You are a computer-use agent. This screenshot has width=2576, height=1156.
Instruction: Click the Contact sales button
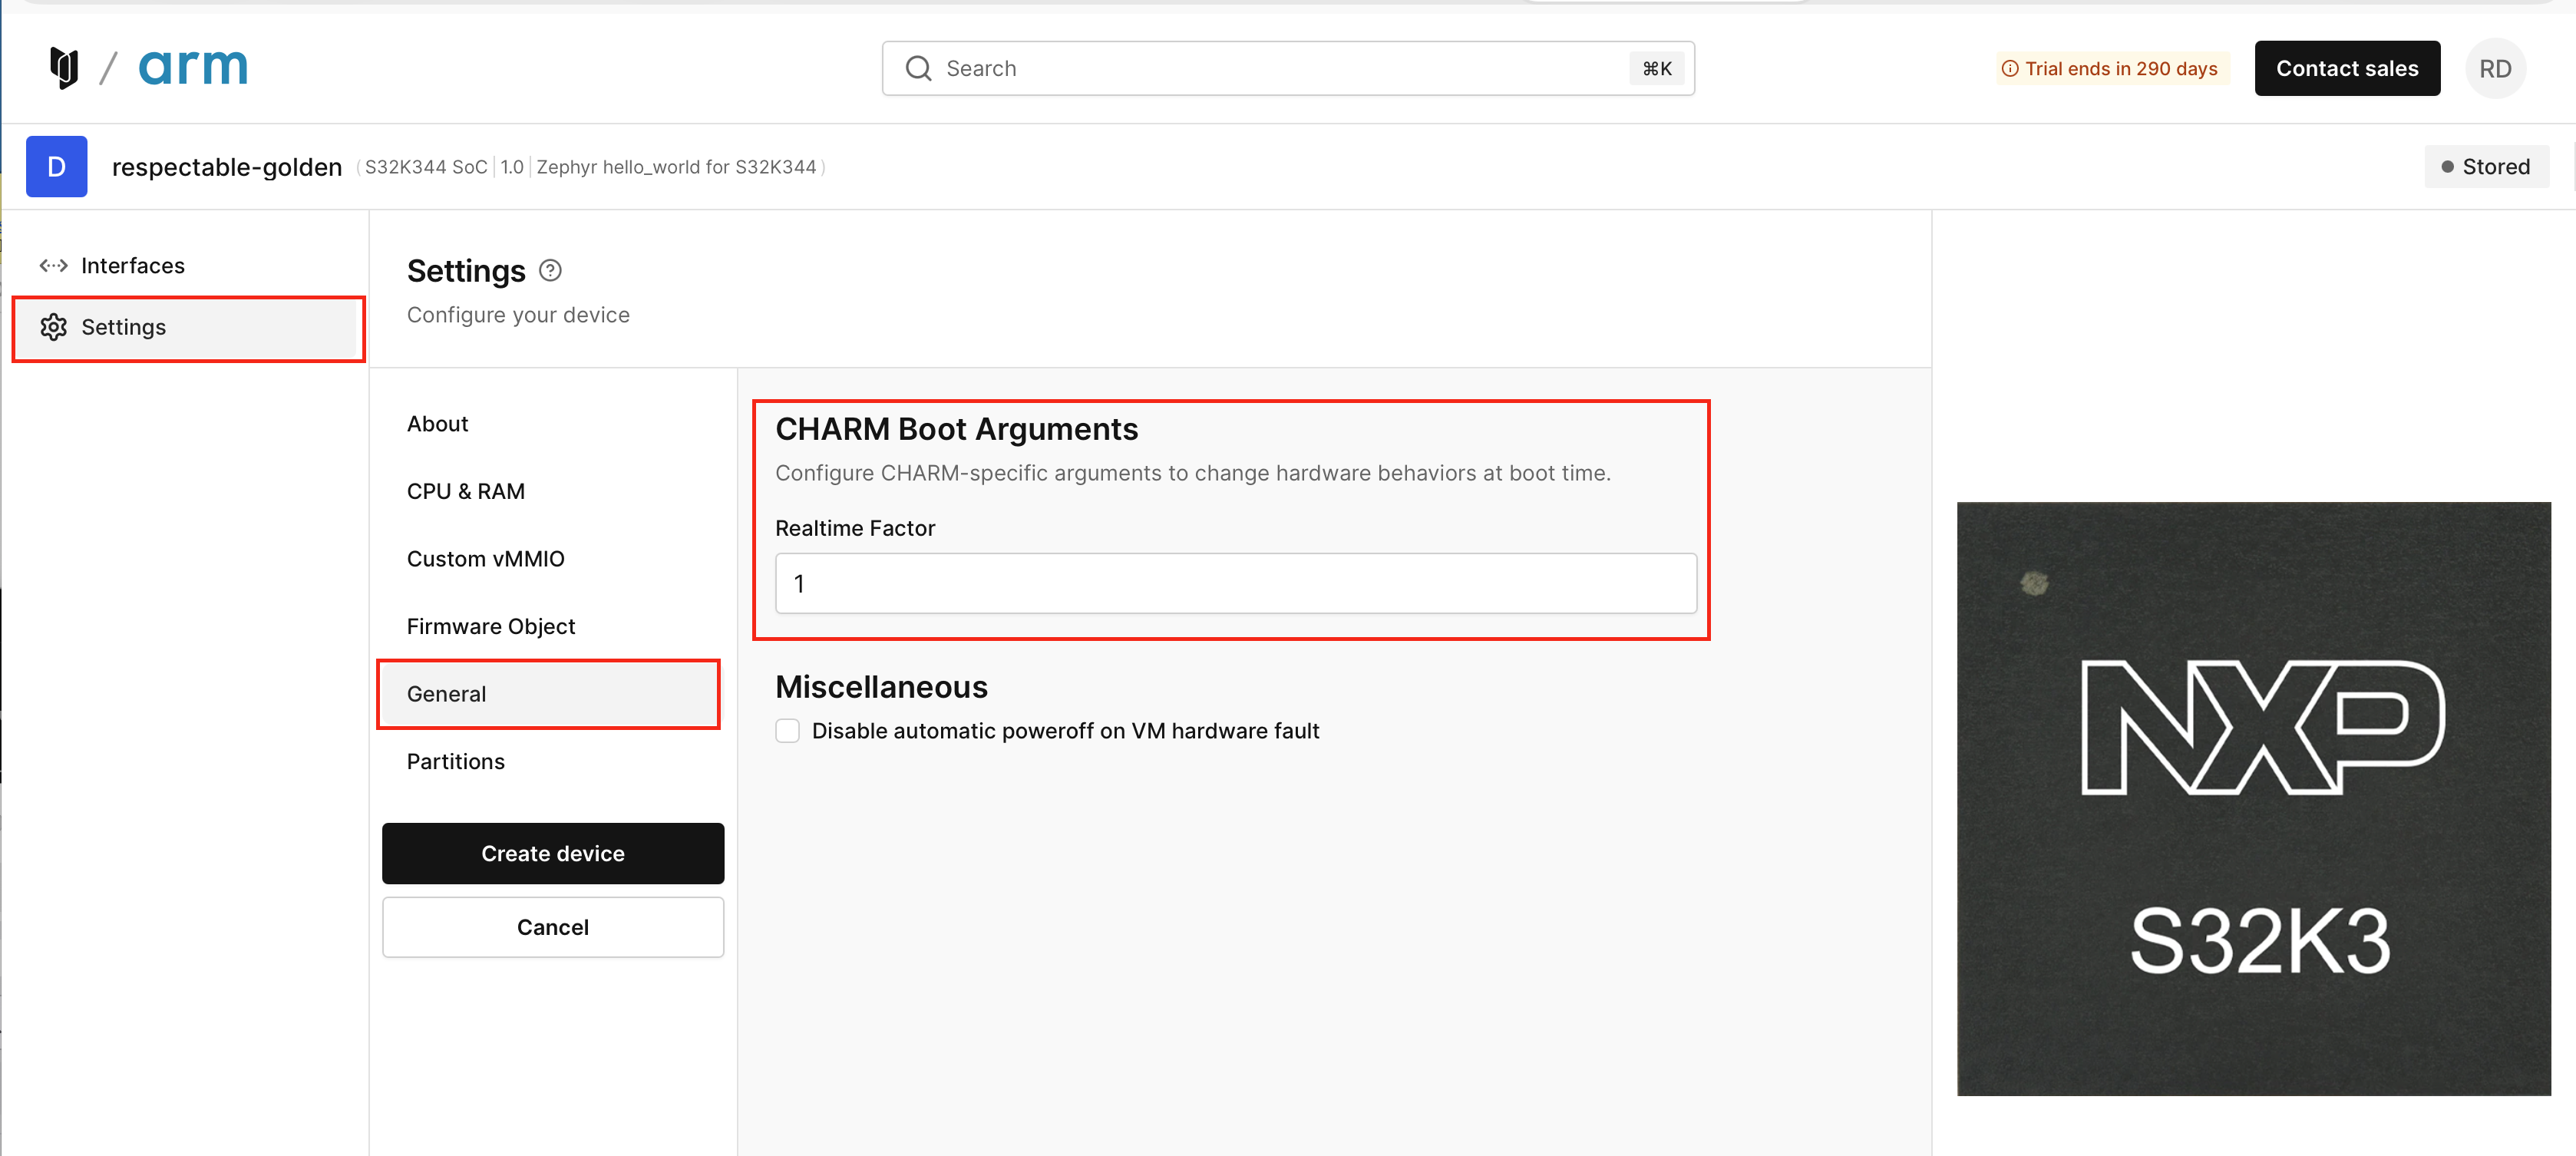(2347, 68)
